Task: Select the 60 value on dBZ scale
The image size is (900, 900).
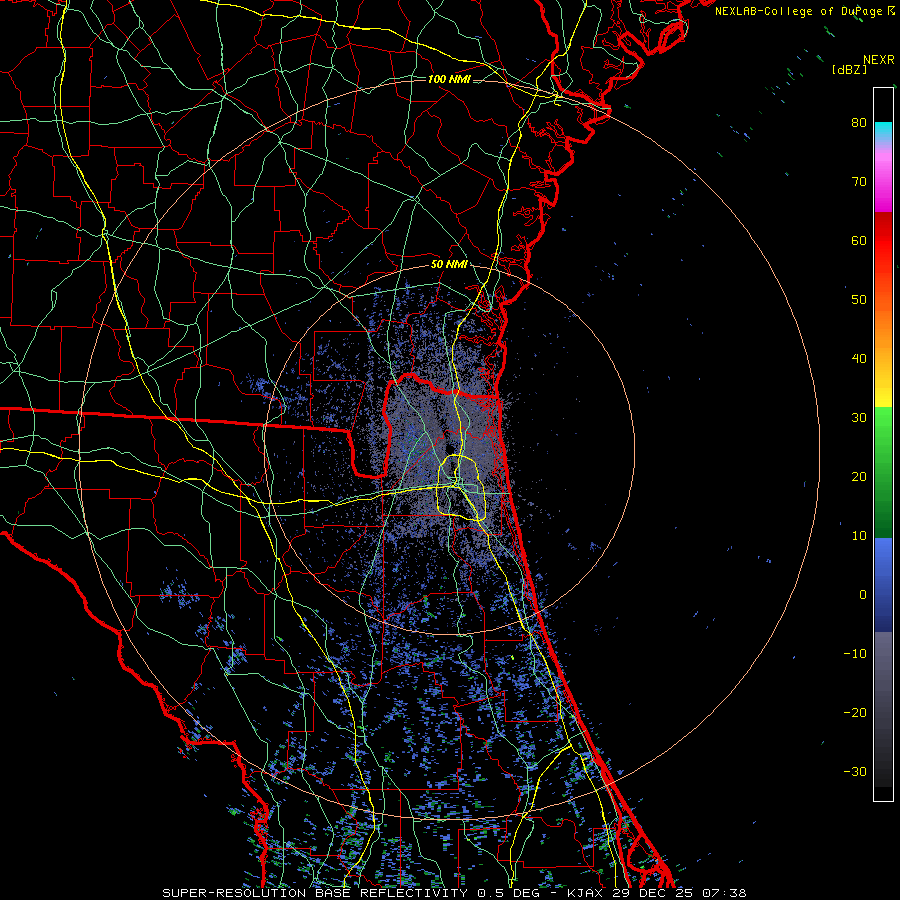Action: [x=859, y=241]
